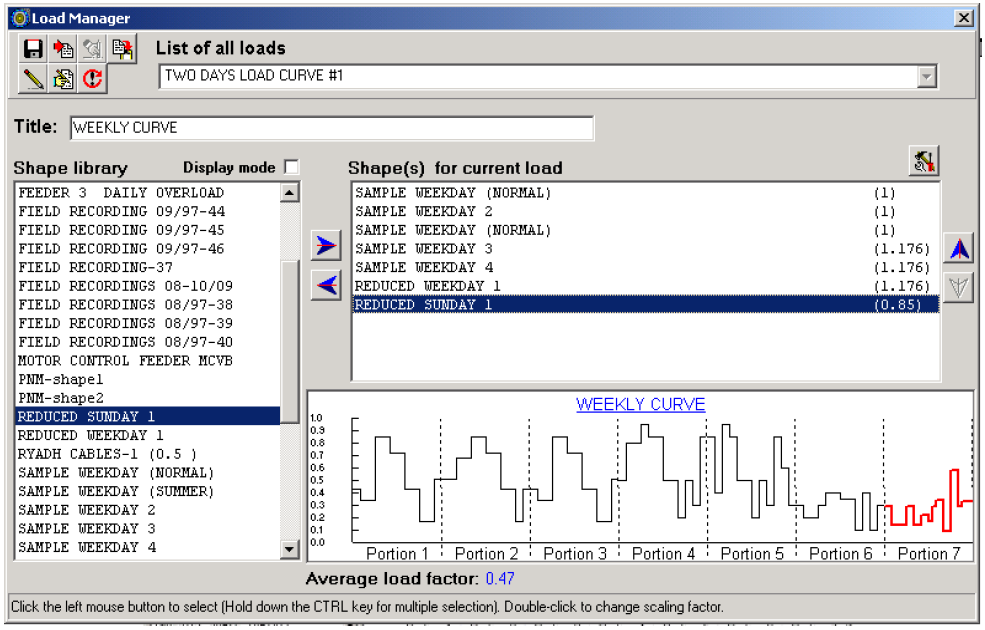Select FIELD RECORDINGS 08/97-39

(148, 323)
